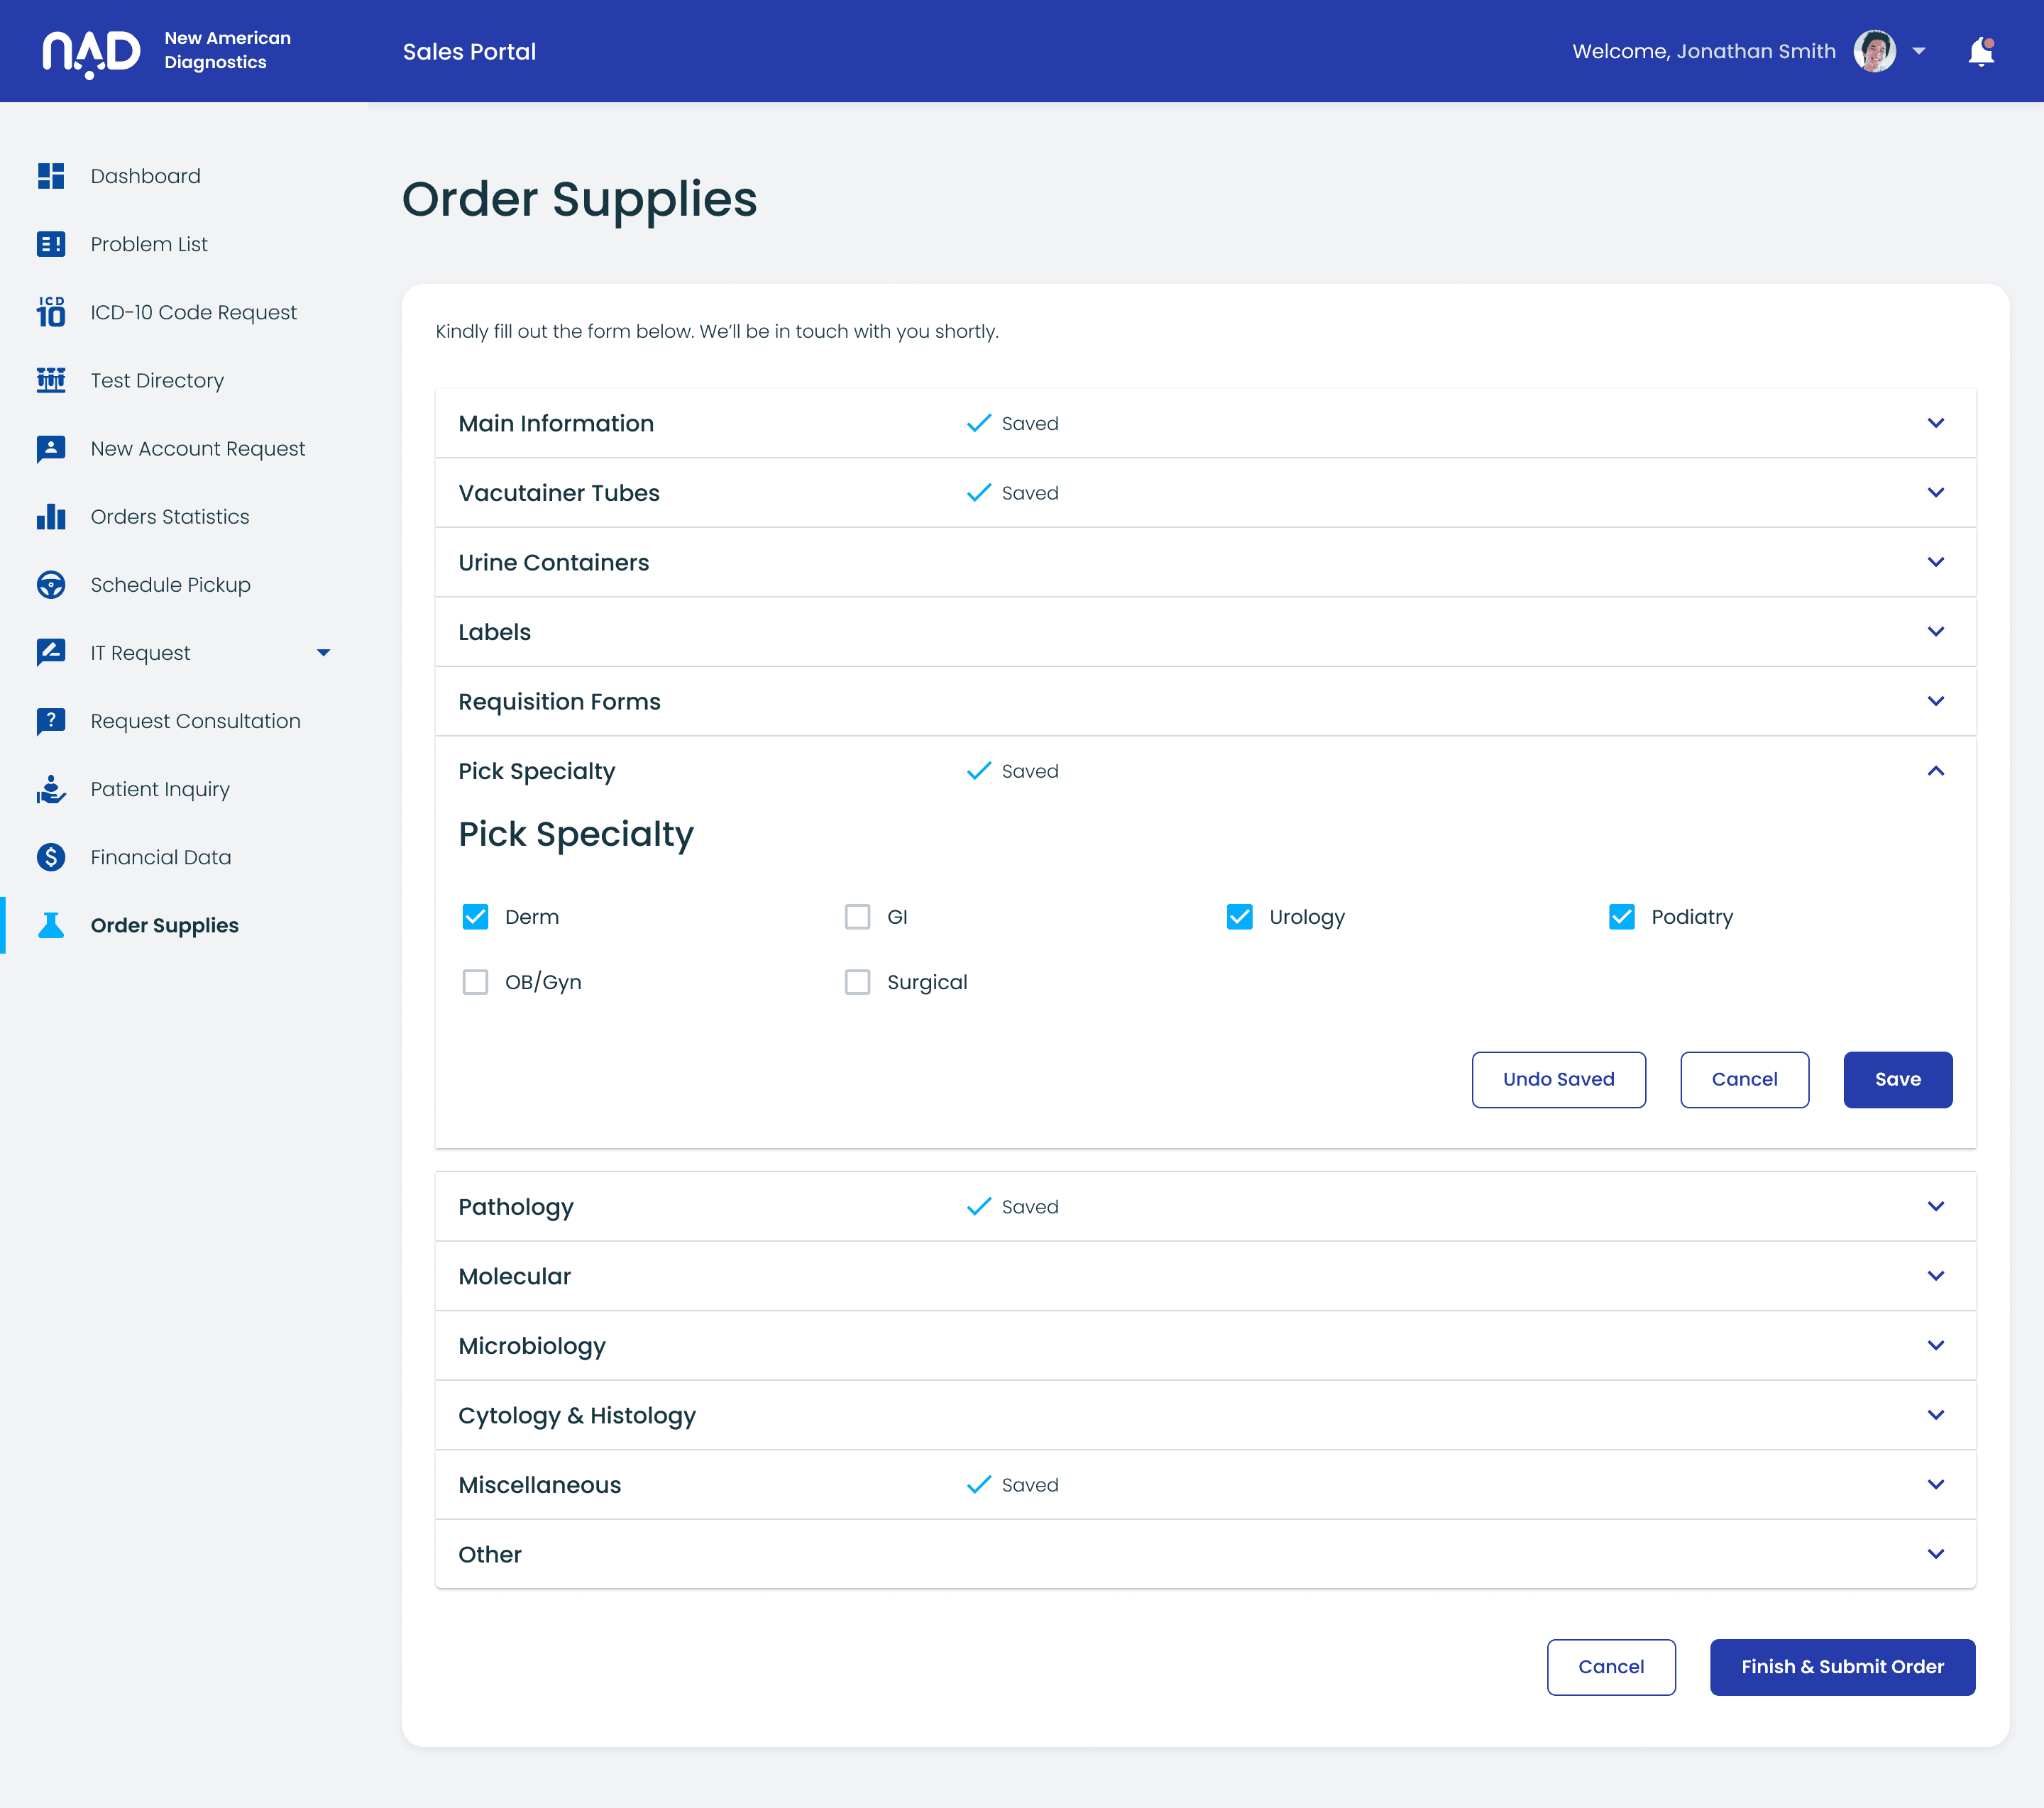Click the Financial Data dollar icon
This screenshot has height=1808, width=2044.
coord(51,857)
